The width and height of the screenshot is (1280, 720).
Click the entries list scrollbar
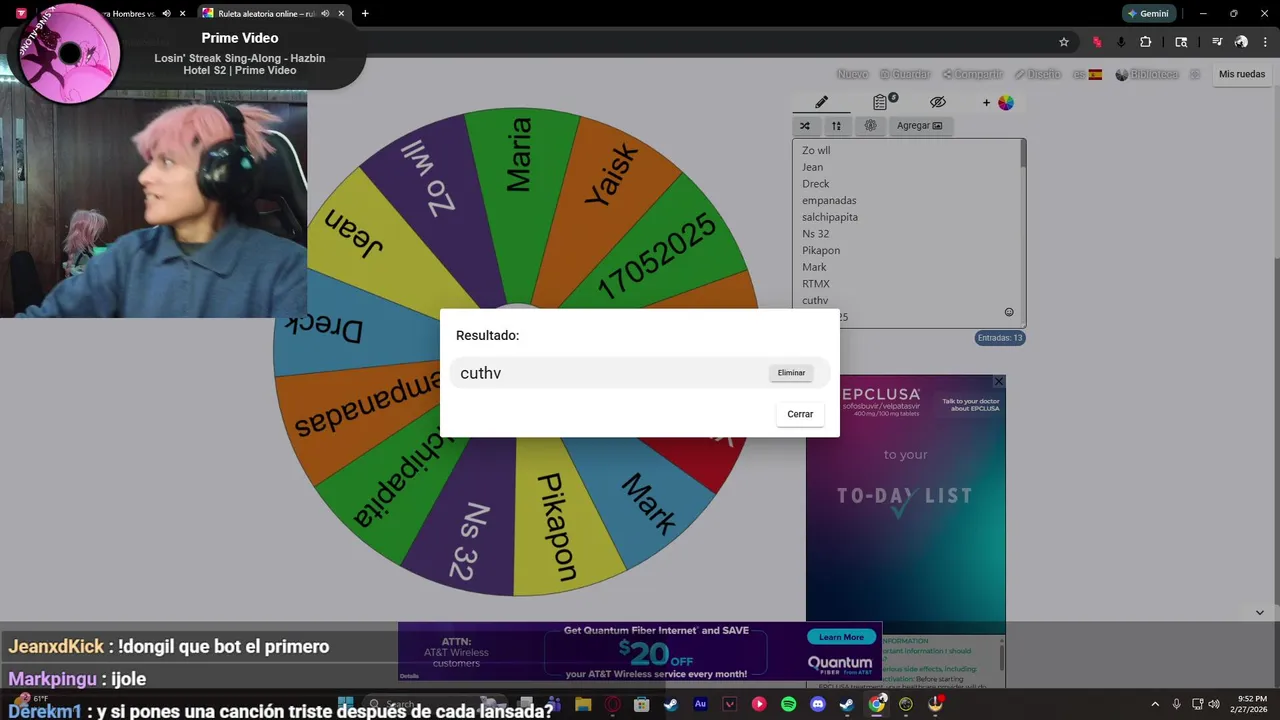[1023, 153]
